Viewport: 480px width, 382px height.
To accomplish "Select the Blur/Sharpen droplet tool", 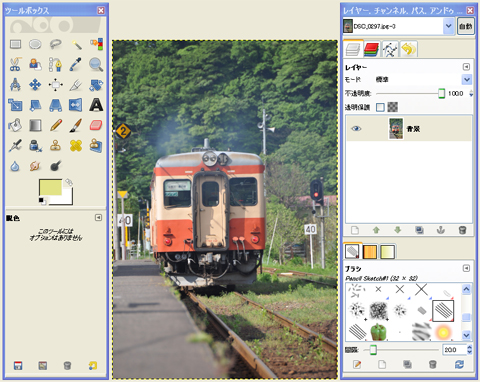I will 15,166.
